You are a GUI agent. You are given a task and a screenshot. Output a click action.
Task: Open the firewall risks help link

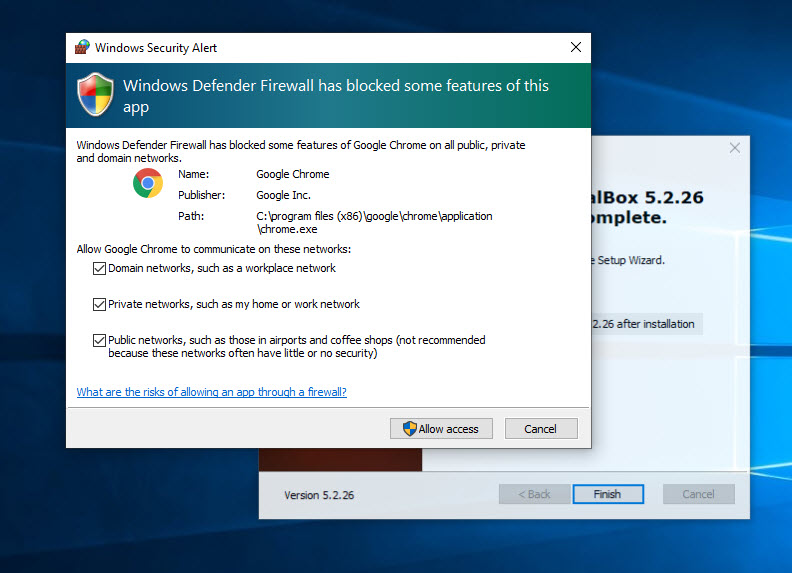point(212,392)
